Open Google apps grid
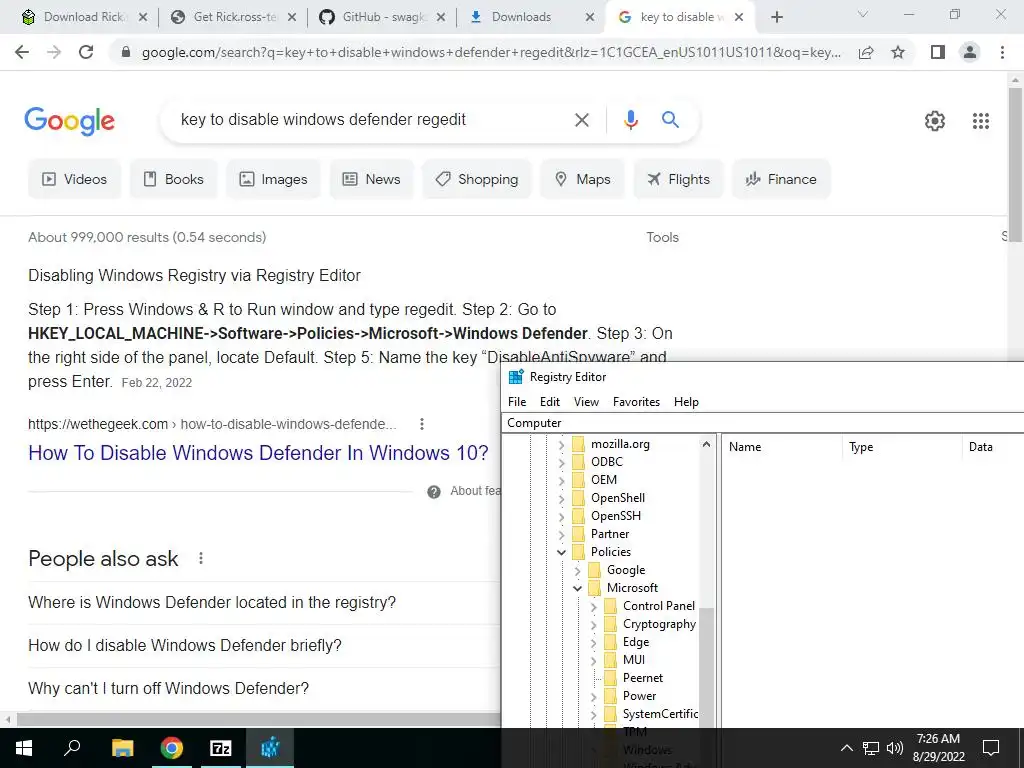1024x768 pixels. (981, 121)
